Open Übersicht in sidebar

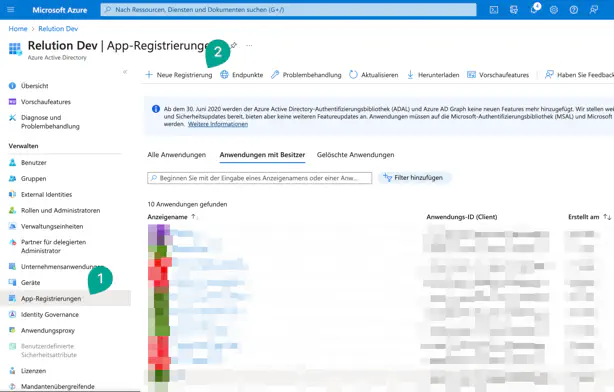(x=29, y=86)
